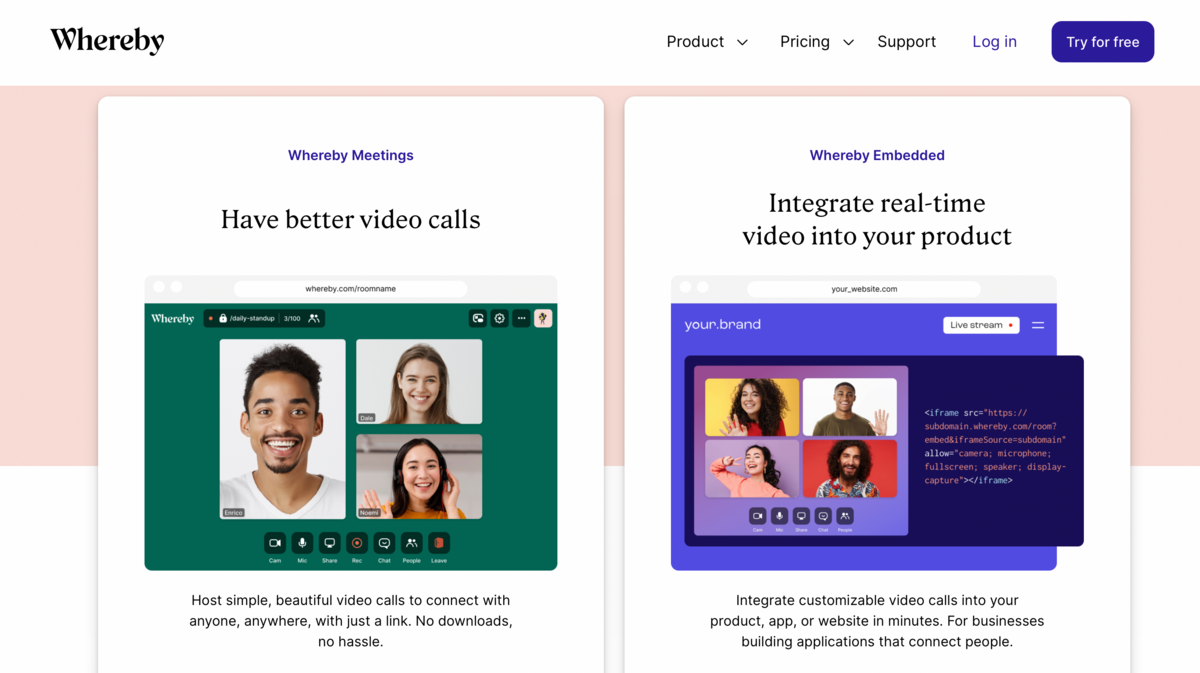
Task: Click the Share icon in the green meeting preview
Action: tap(329, 543)
